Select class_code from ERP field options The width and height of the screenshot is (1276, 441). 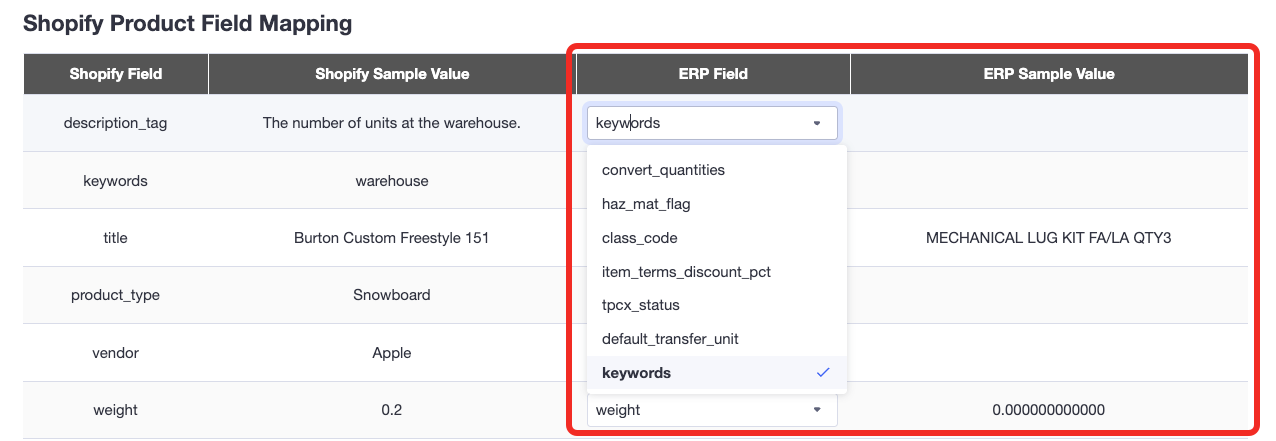pos(717,238)
